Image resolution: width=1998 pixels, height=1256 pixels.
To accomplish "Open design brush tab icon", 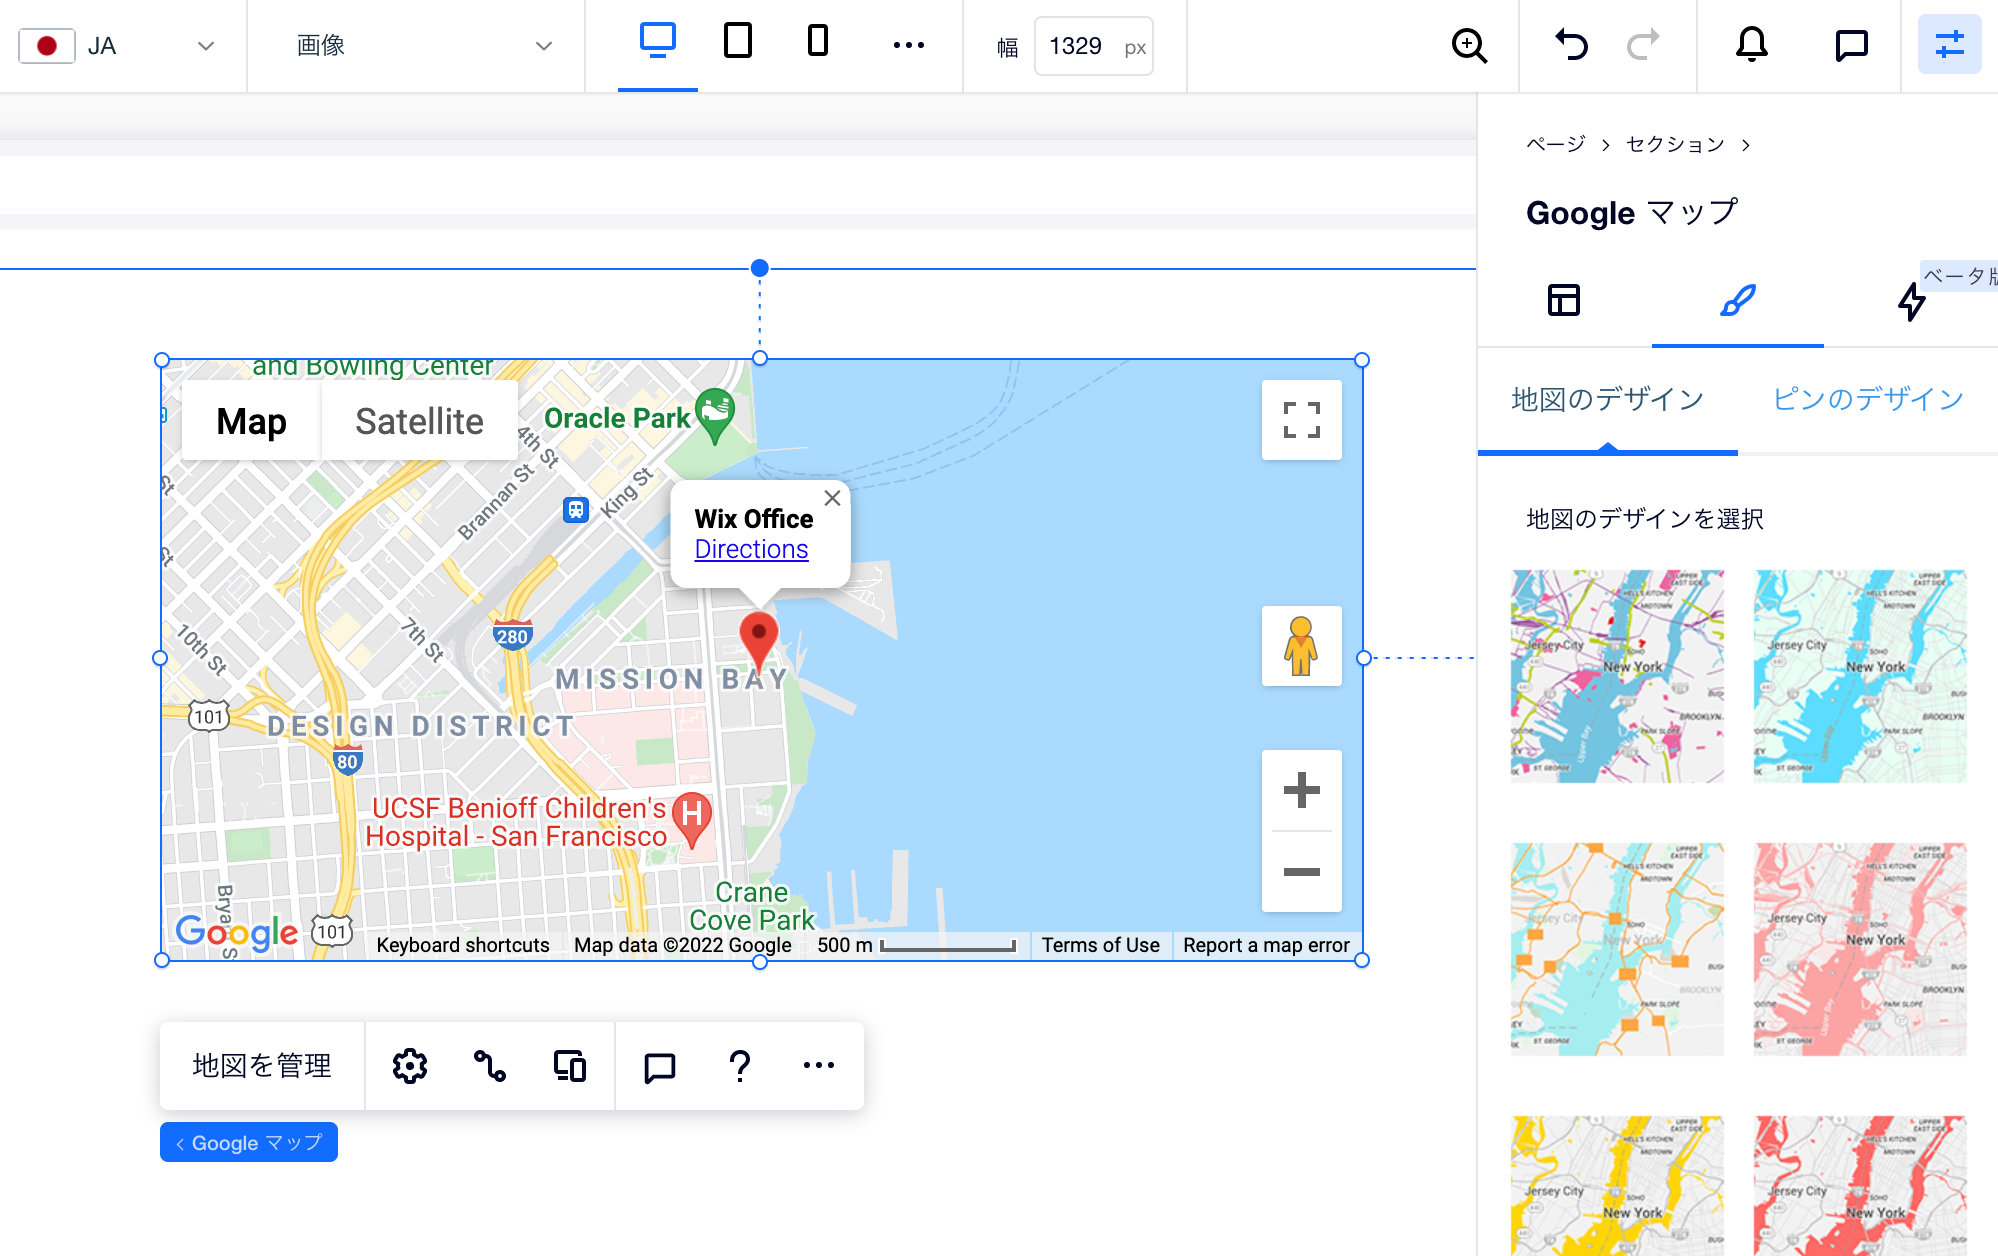I will pos(1738,300).
